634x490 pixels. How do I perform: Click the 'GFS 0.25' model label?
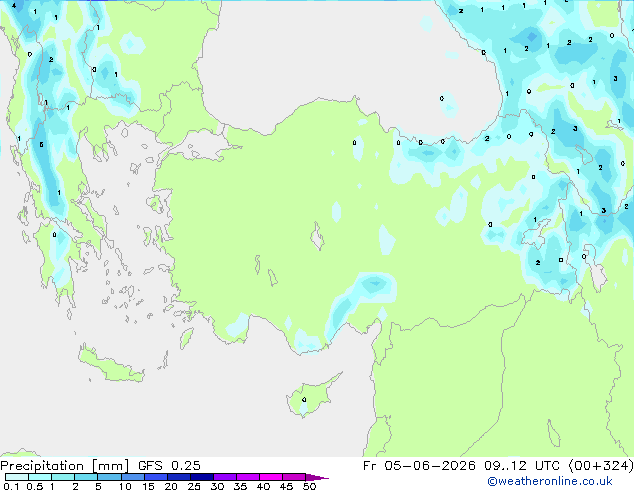[169, 466]
